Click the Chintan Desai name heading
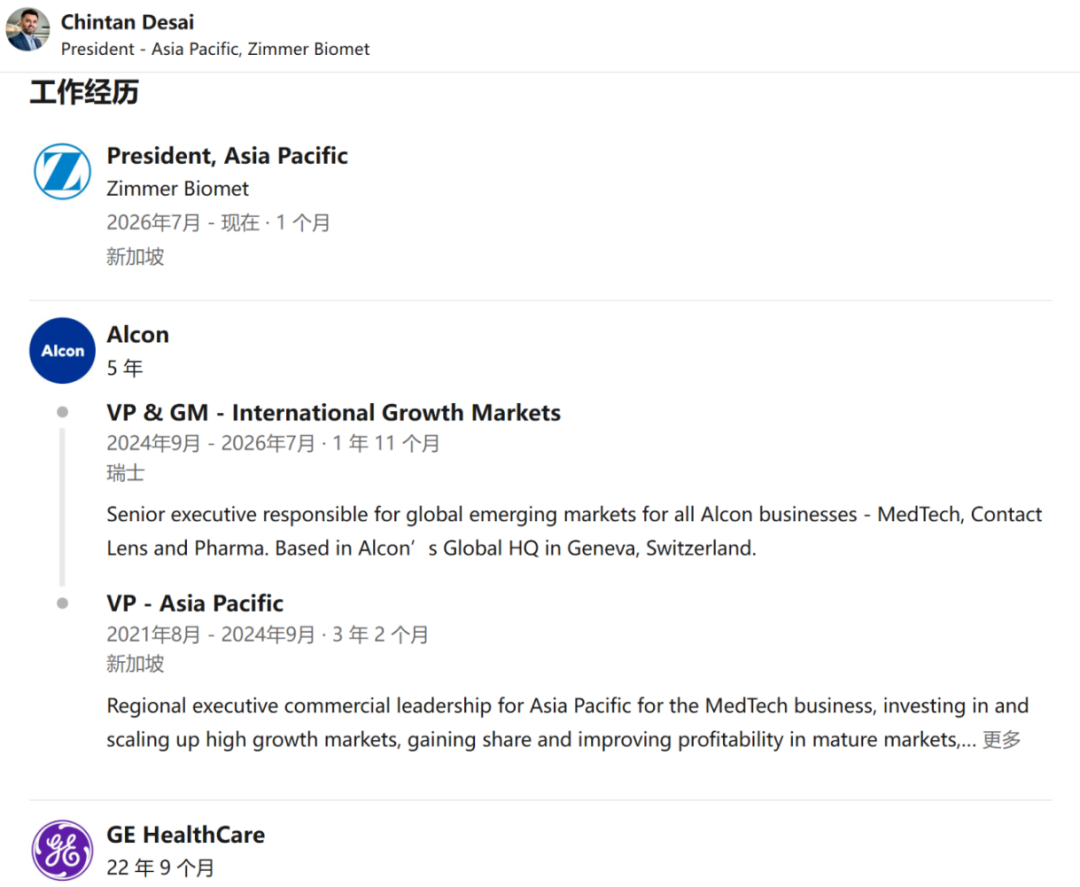Screen dimensions: 1080x887 (127, 22)
